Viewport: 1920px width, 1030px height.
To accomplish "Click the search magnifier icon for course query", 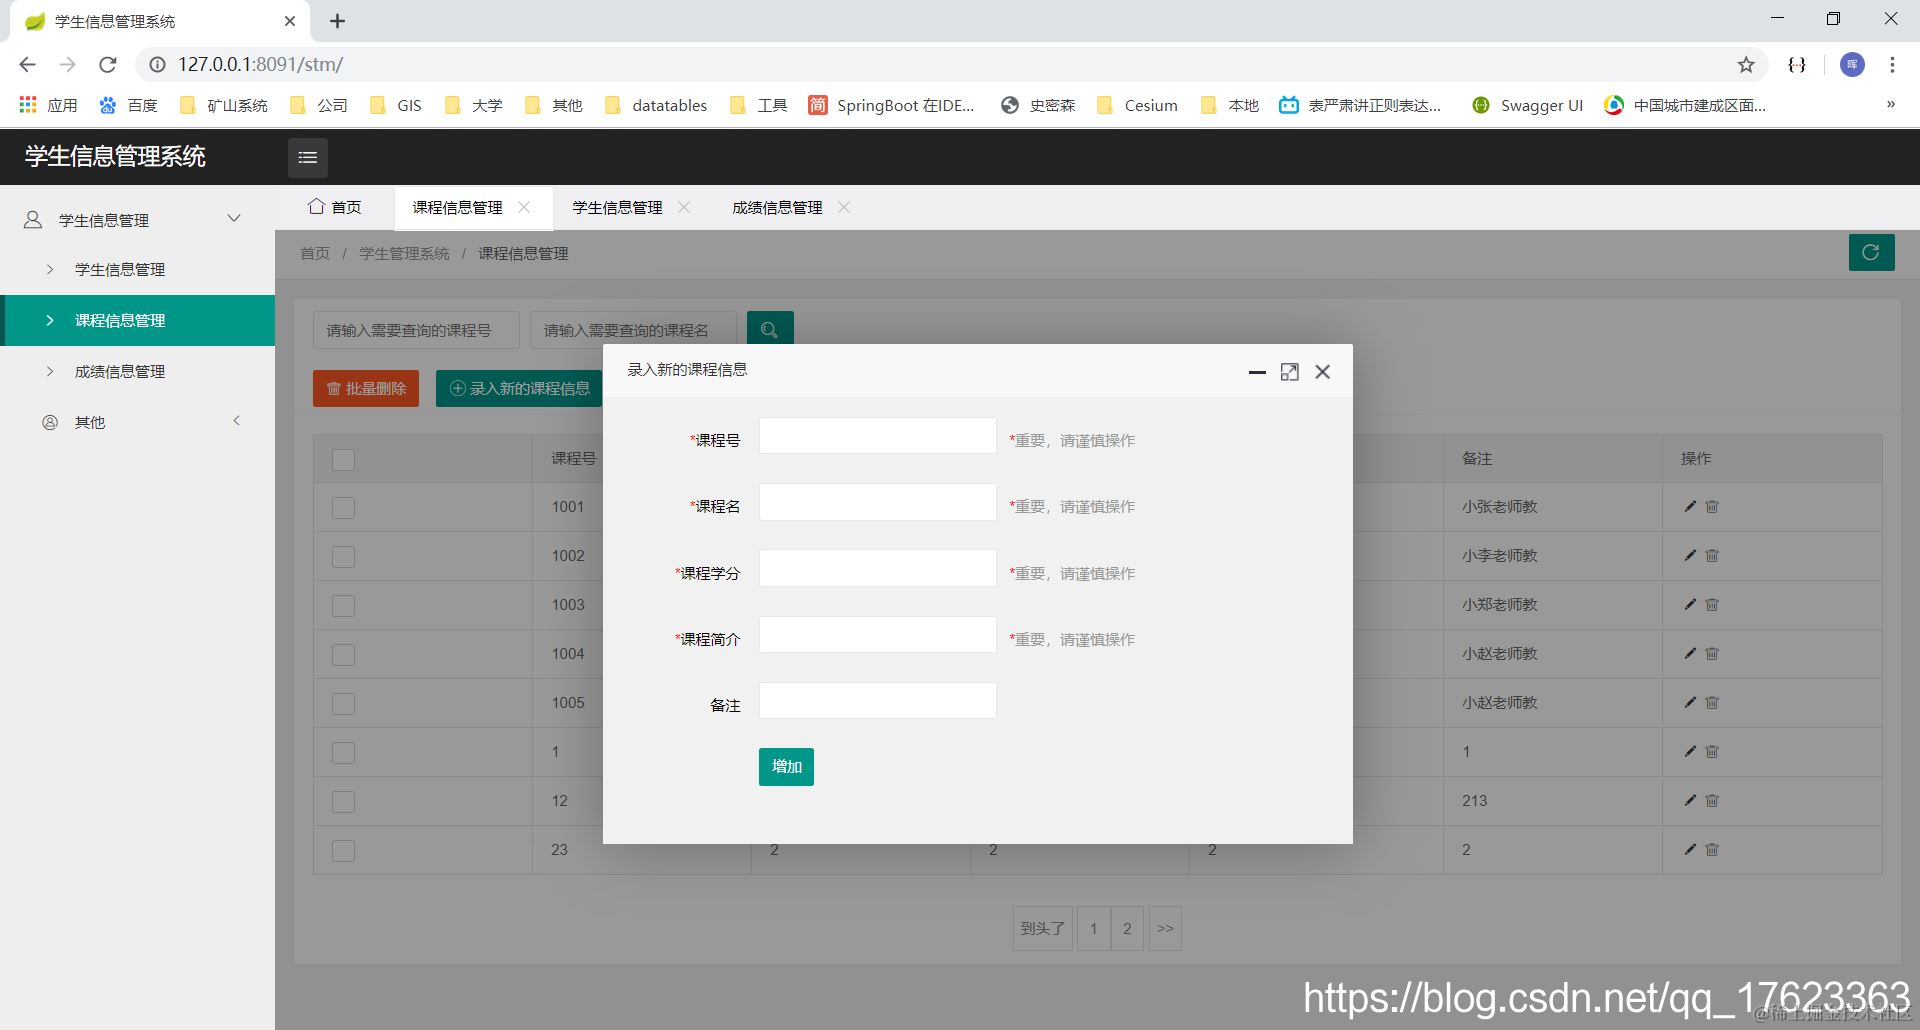I will pyautogui.click(x=769, y=329).
